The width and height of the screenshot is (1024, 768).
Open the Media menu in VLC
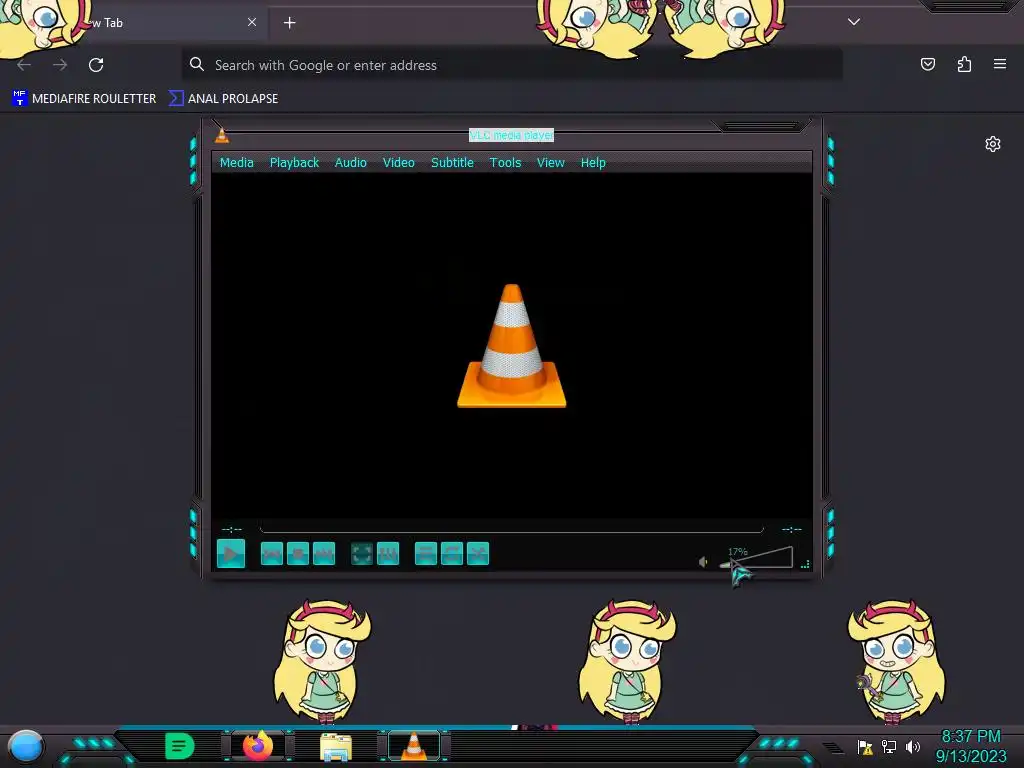[236, 163]
